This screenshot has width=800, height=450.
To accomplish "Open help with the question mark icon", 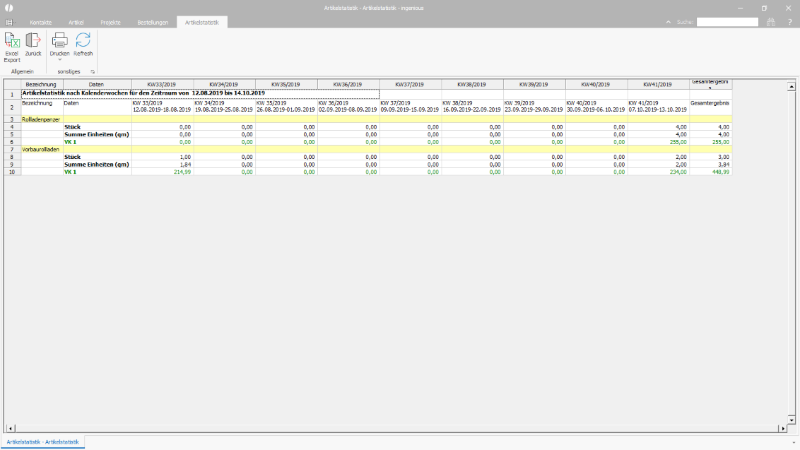I will [789, 22].
